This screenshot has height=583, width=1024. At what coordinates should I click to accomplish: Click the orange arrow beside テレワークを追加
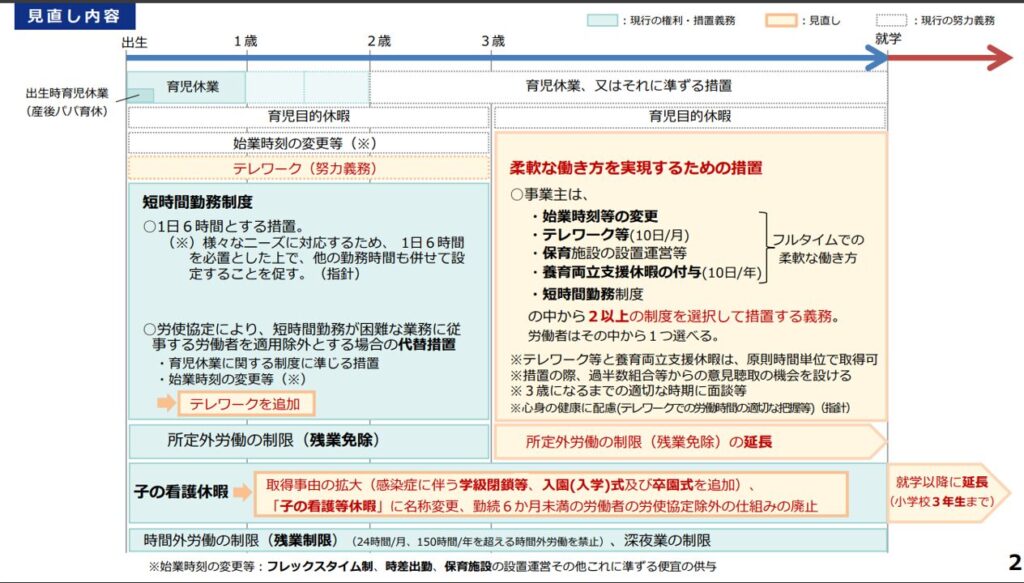coord(165,403)
